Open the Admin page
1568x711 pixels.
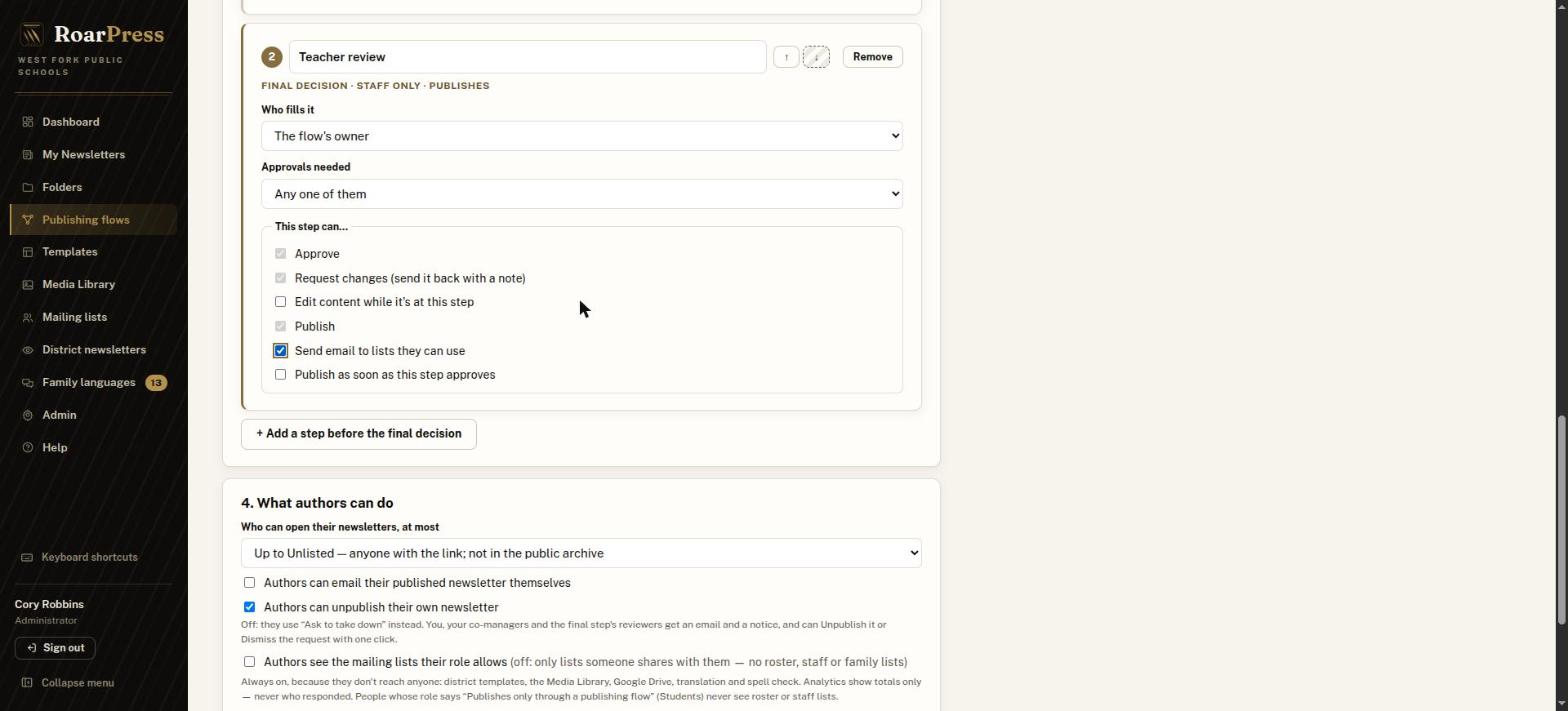94,415
